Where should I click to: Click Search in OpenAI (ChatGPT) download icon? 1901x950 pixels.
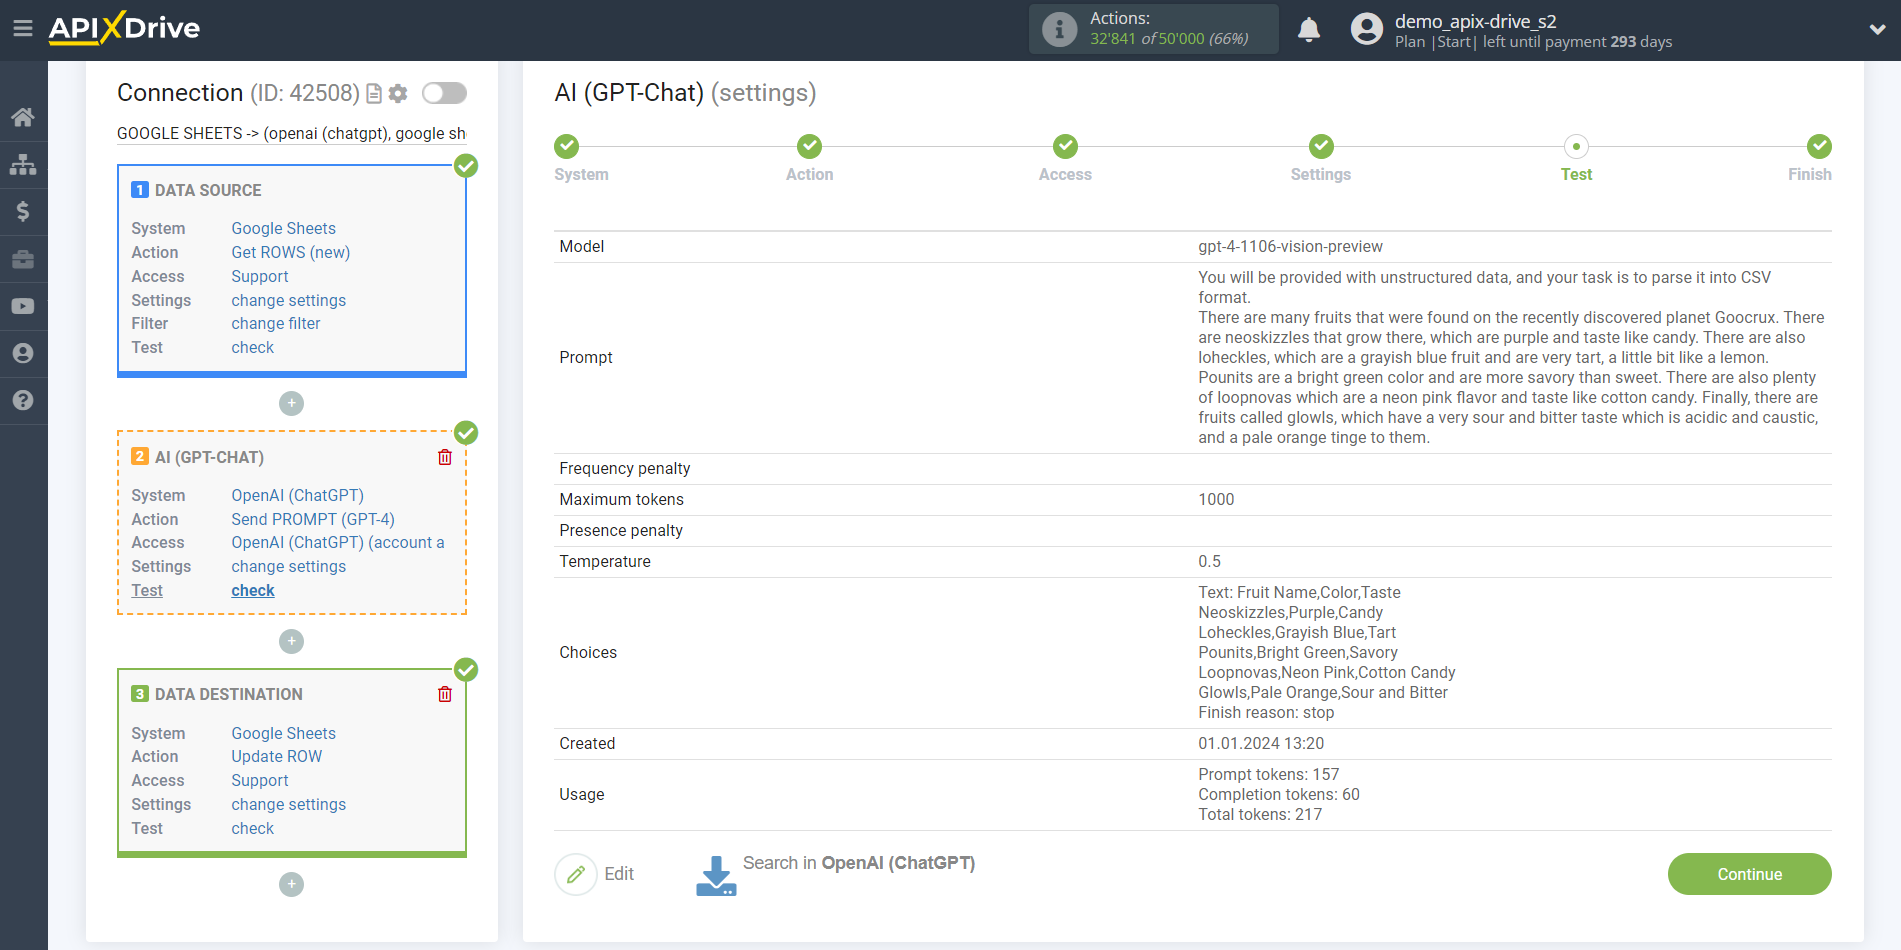pyautogui.click(x=716, y=875)
